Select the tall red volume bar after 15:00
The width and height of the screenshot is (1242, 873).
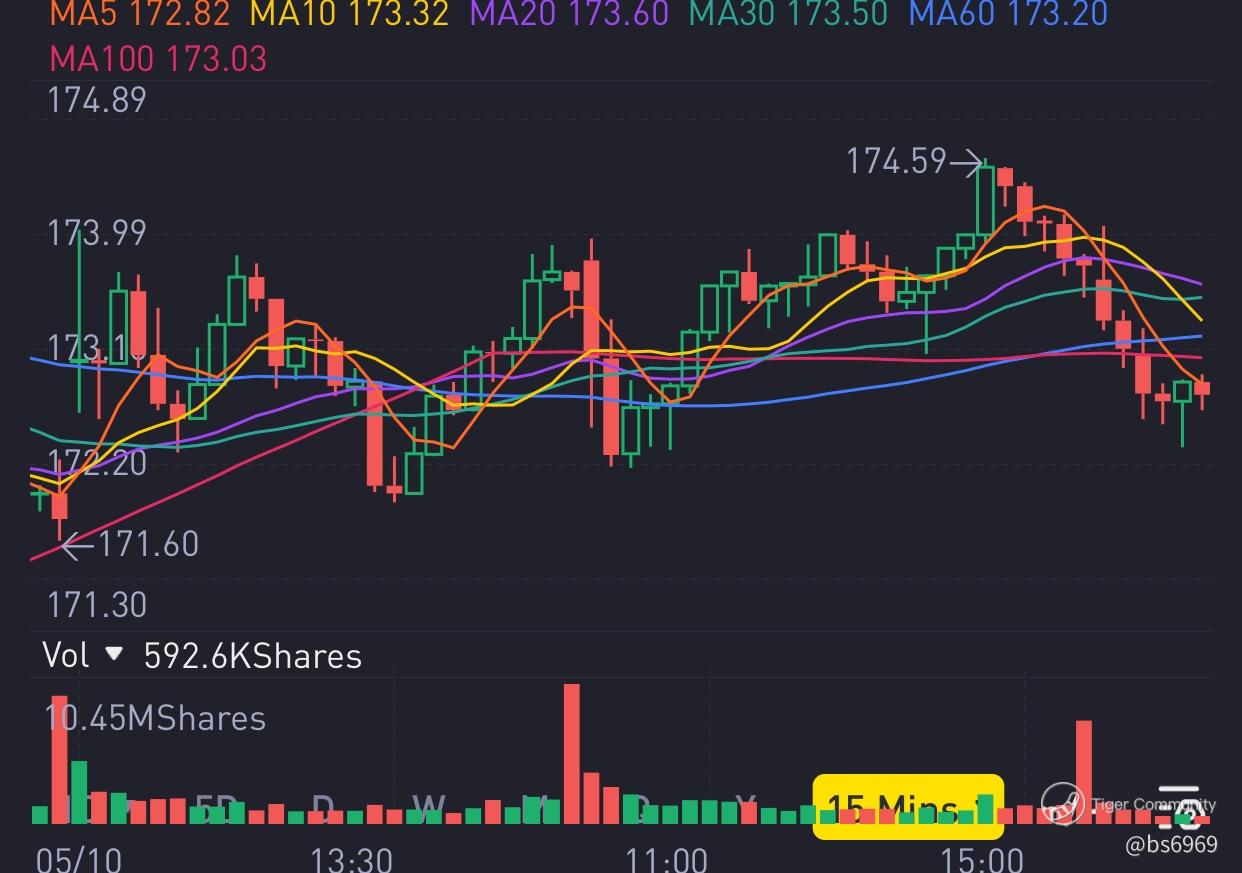(1084, 771)
